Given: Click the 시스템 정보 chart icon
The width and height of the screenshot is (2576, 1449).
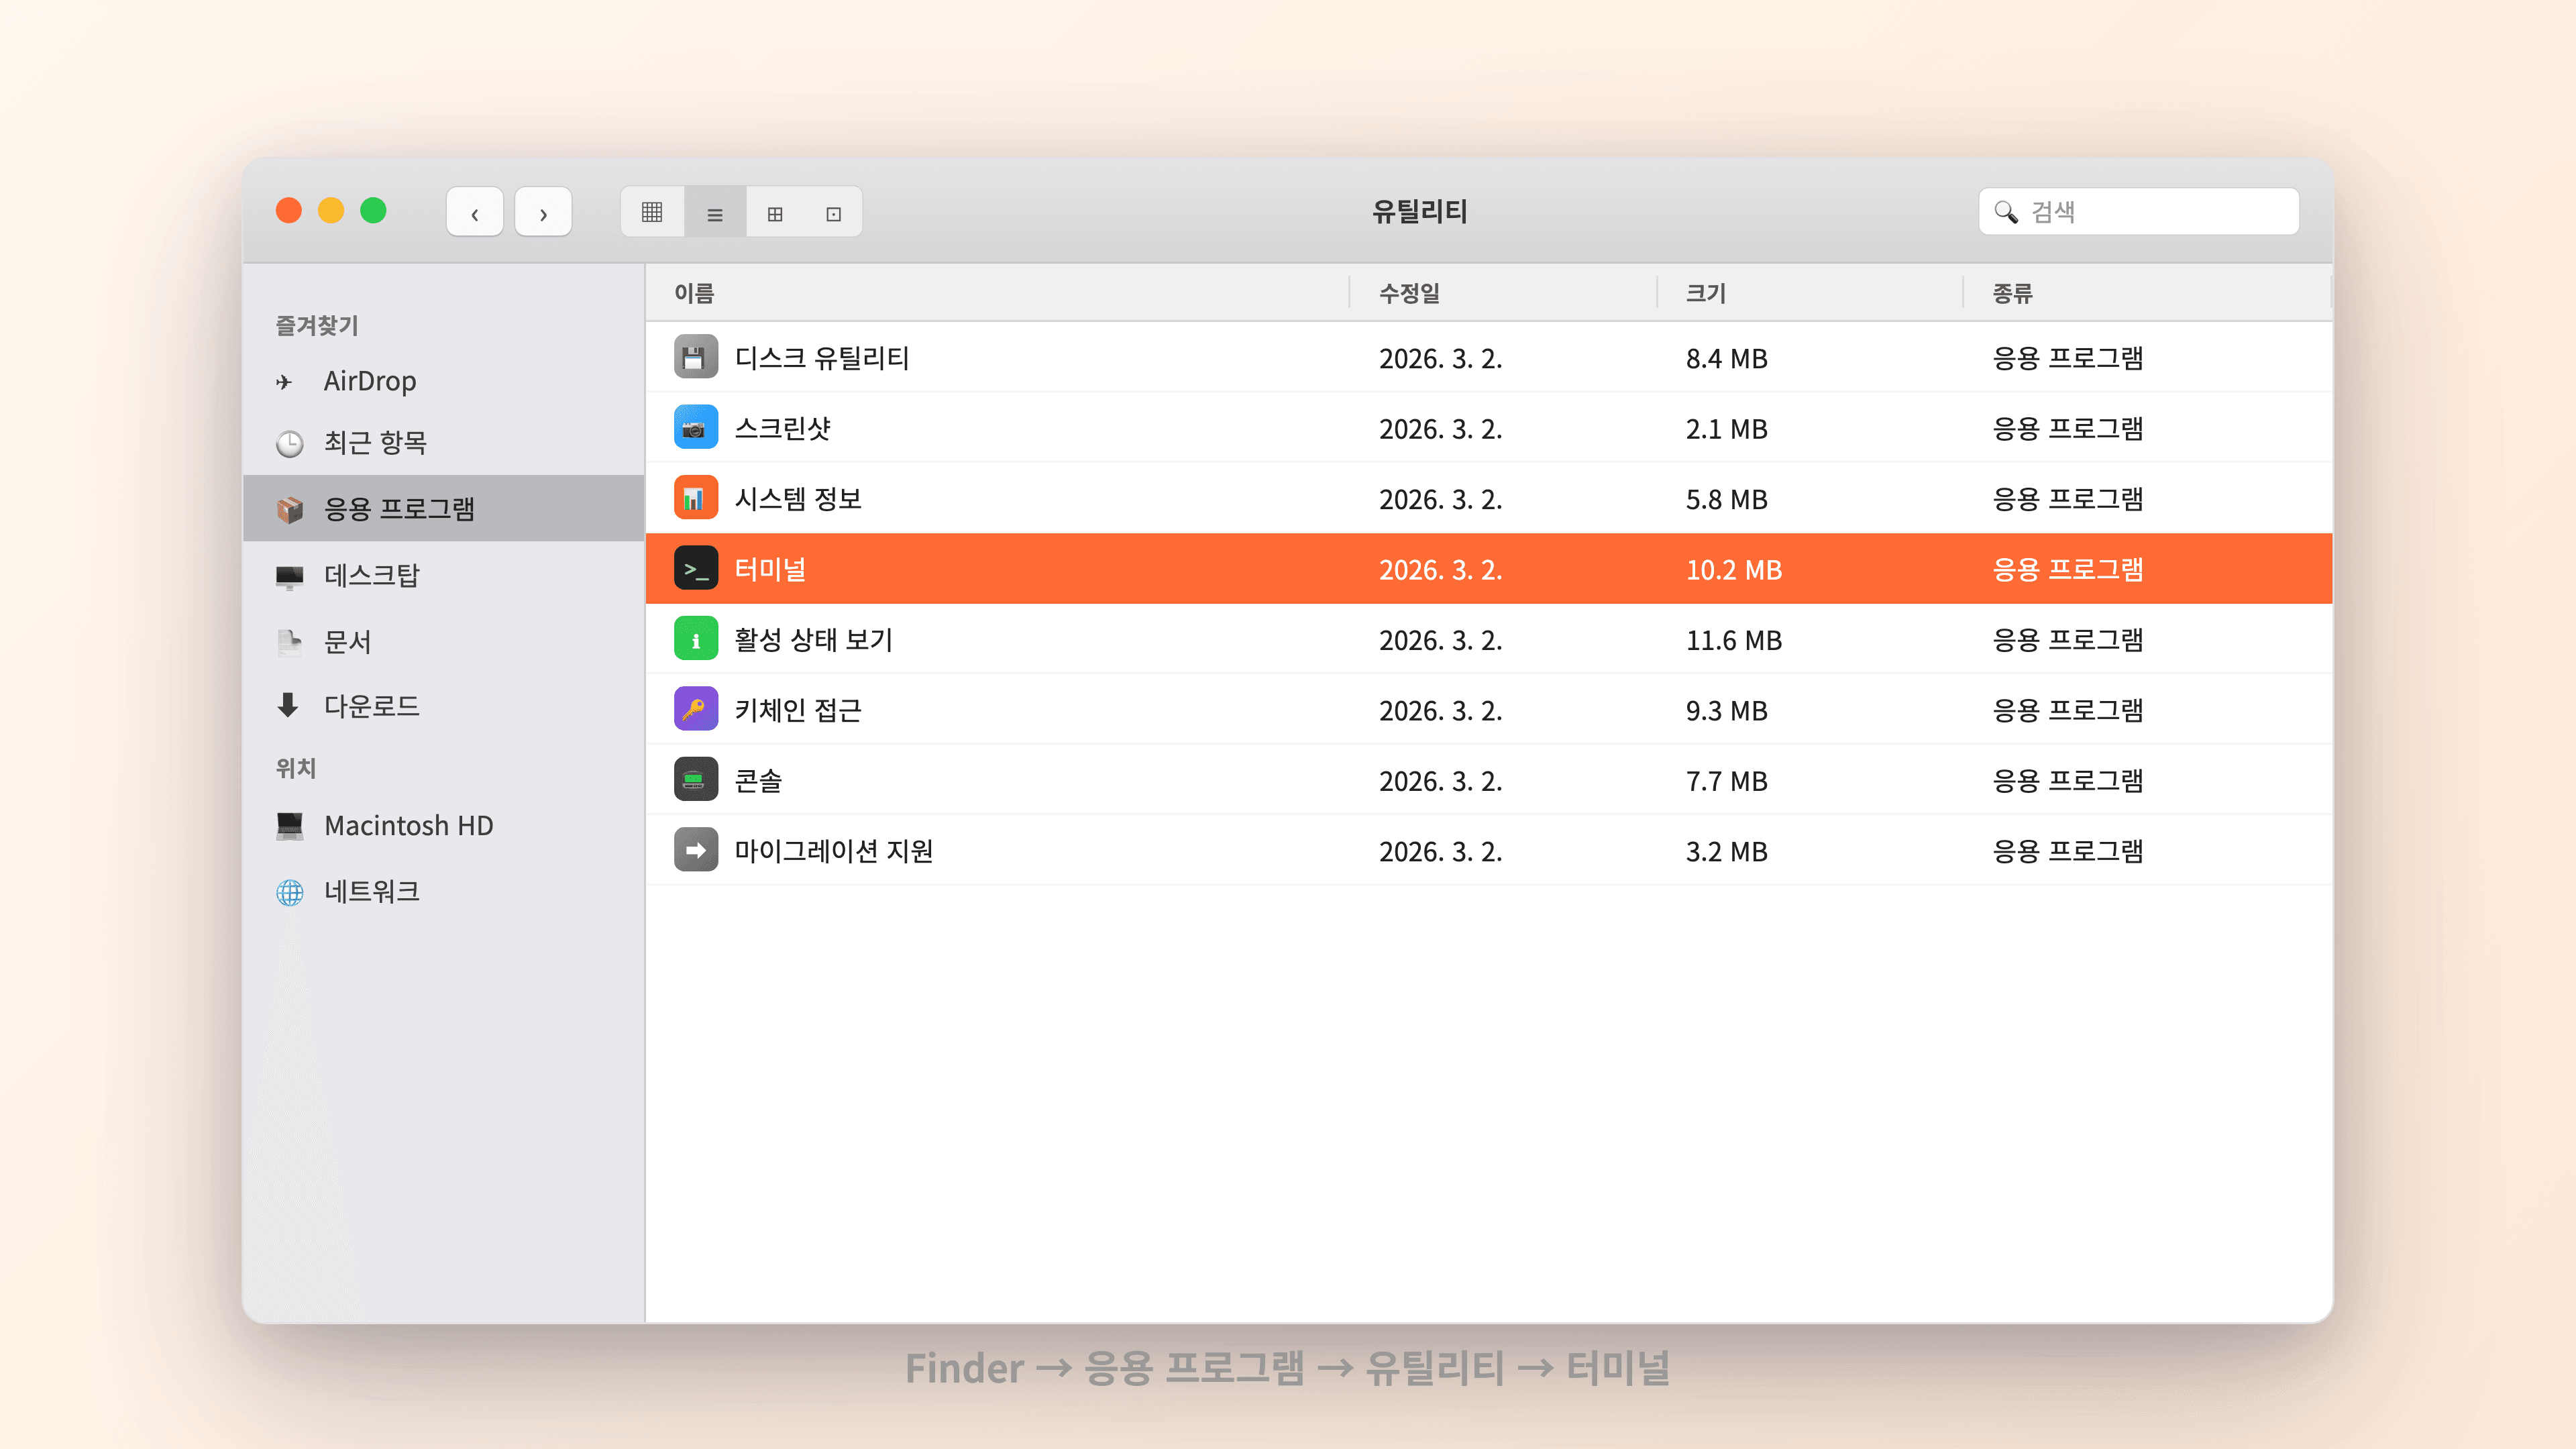Looking at the screenshot, I should (x=696, y=498).
